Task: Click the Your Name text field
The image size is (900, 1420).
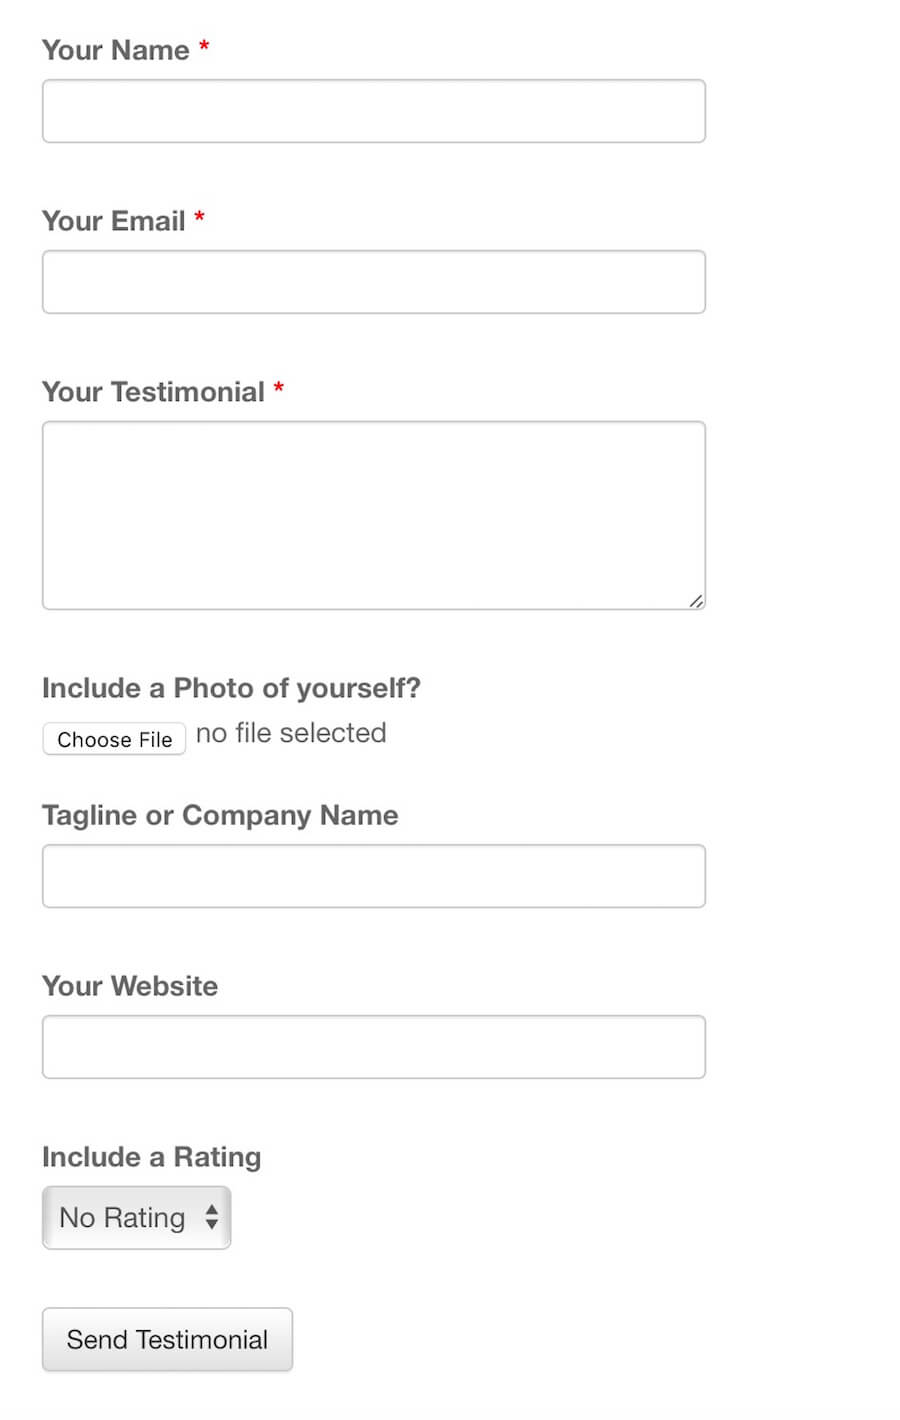Action: [x=373, y=111]
